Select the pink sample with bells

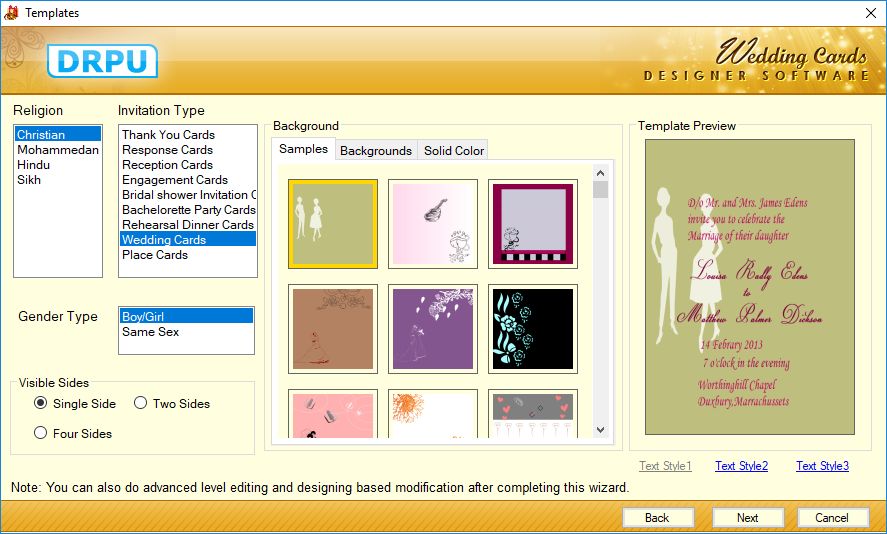click(333, 414)
